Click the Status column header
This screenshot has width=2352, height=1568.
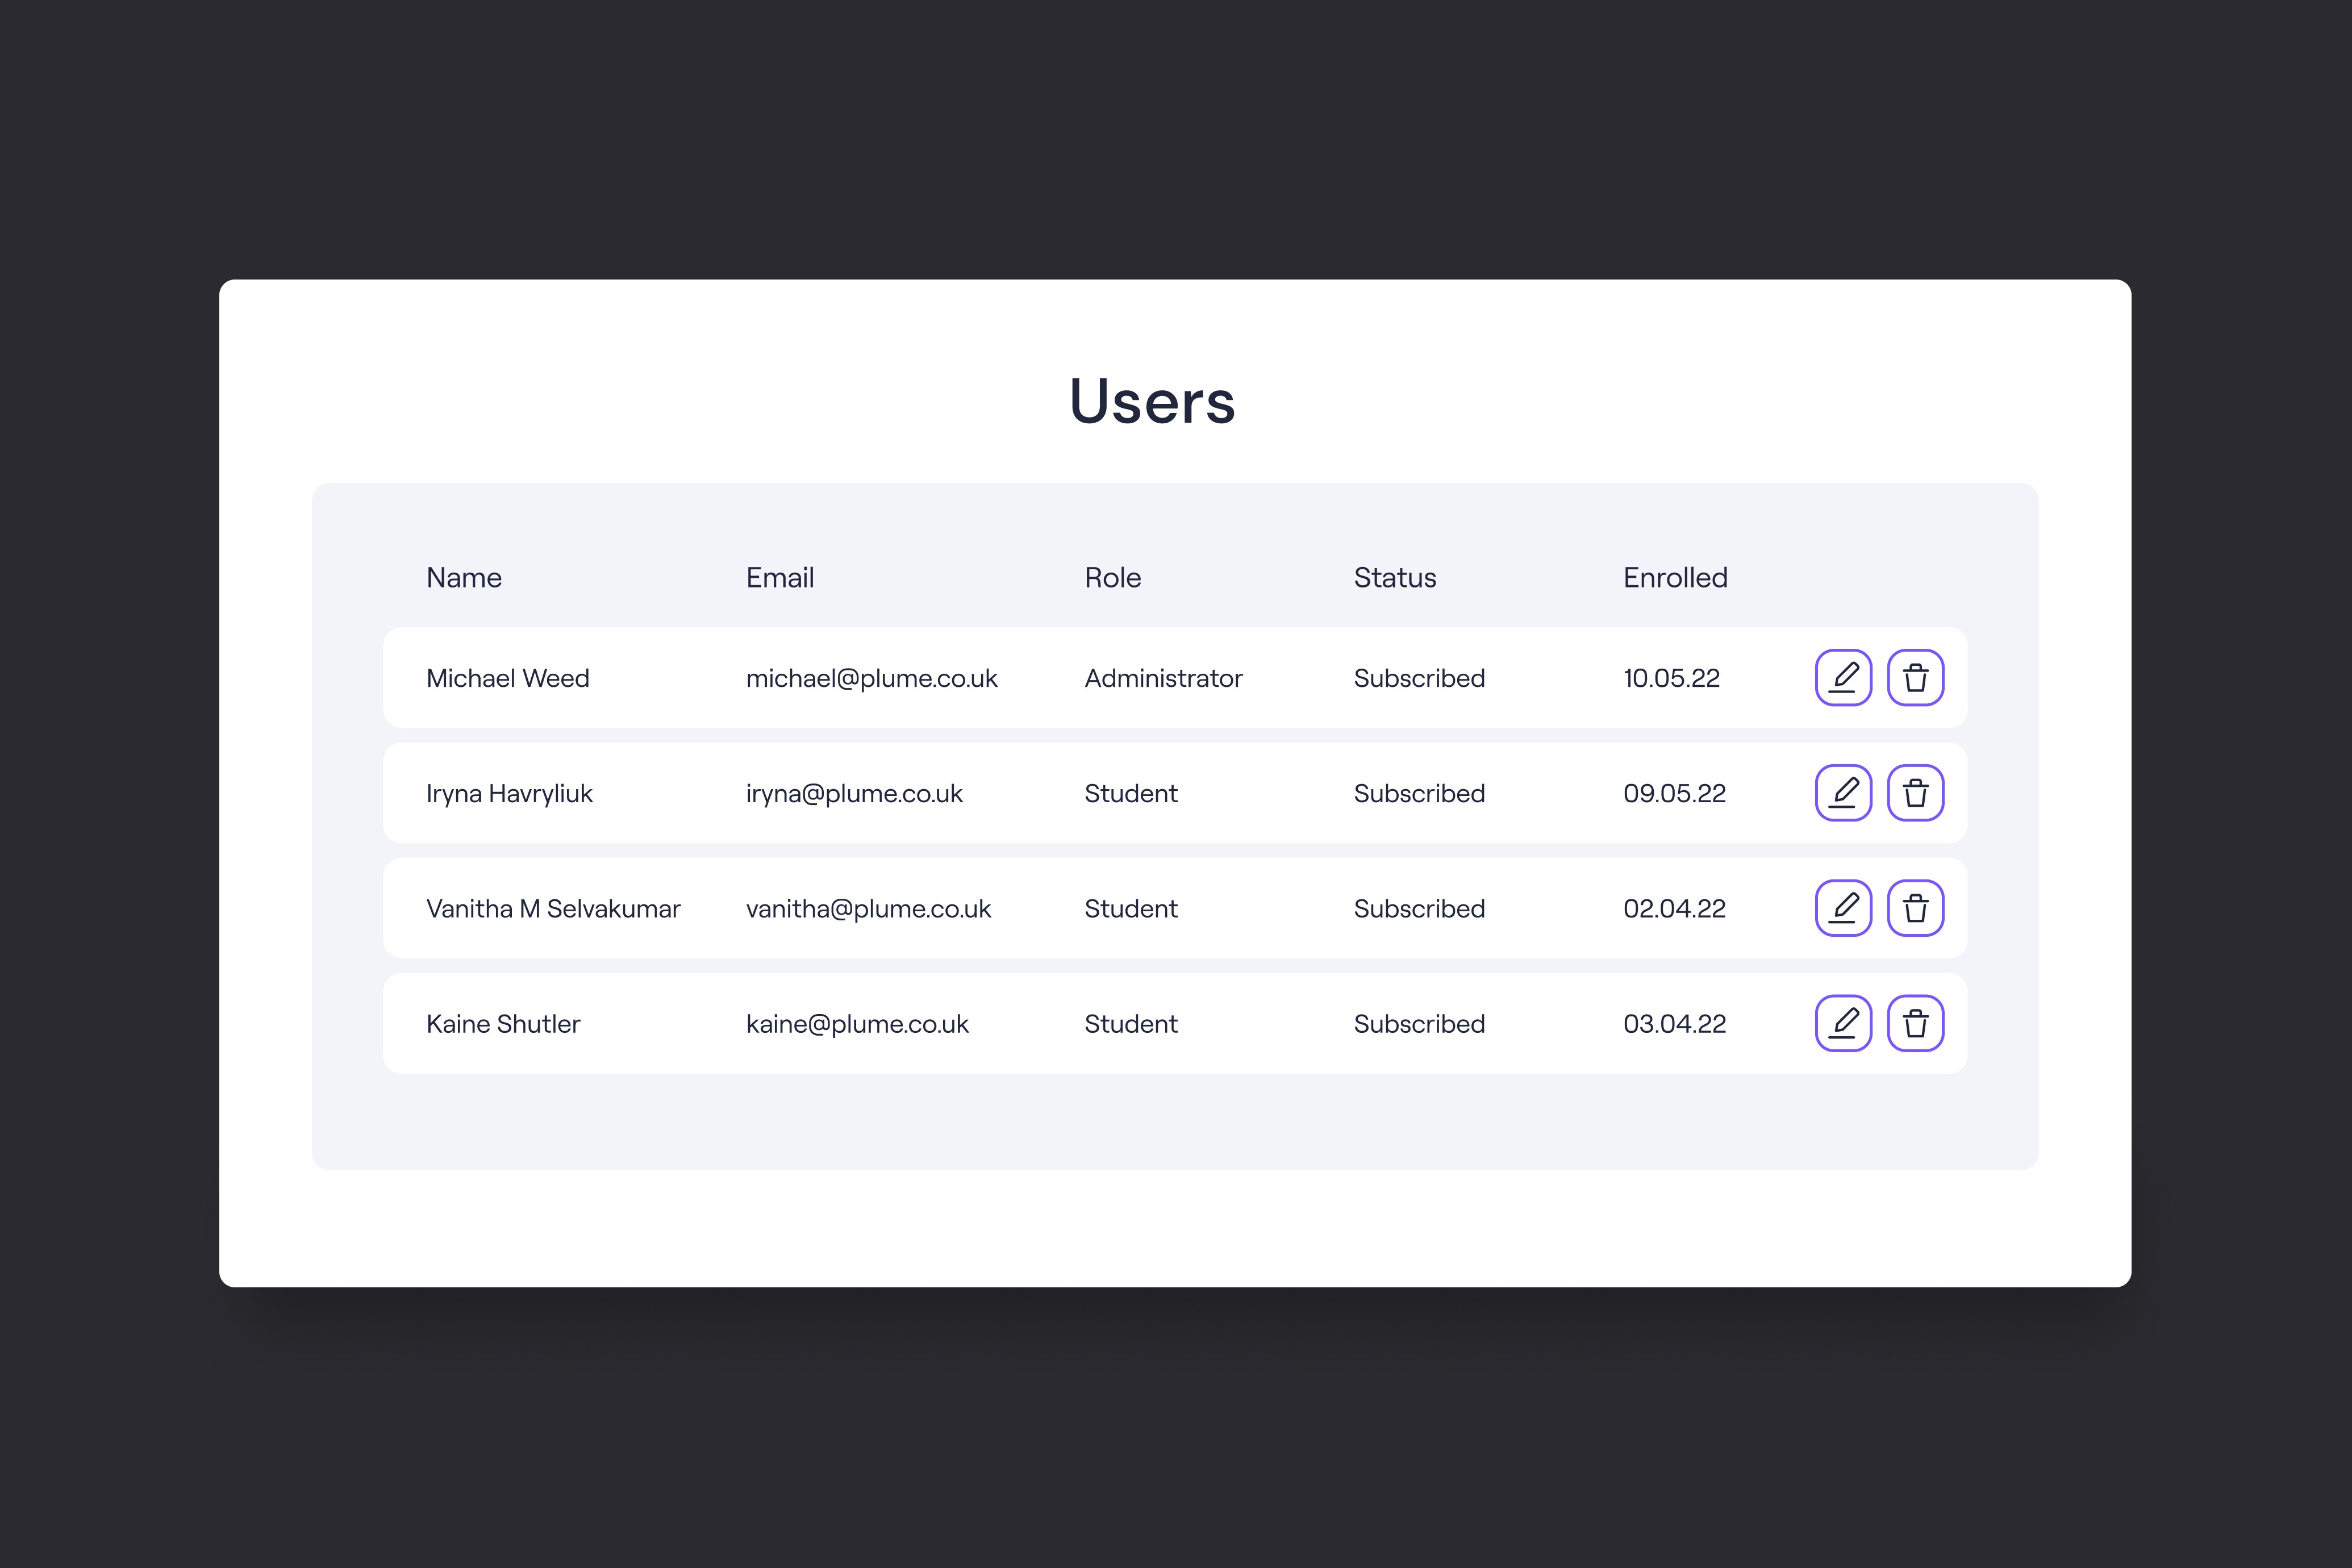point(1394,578)
